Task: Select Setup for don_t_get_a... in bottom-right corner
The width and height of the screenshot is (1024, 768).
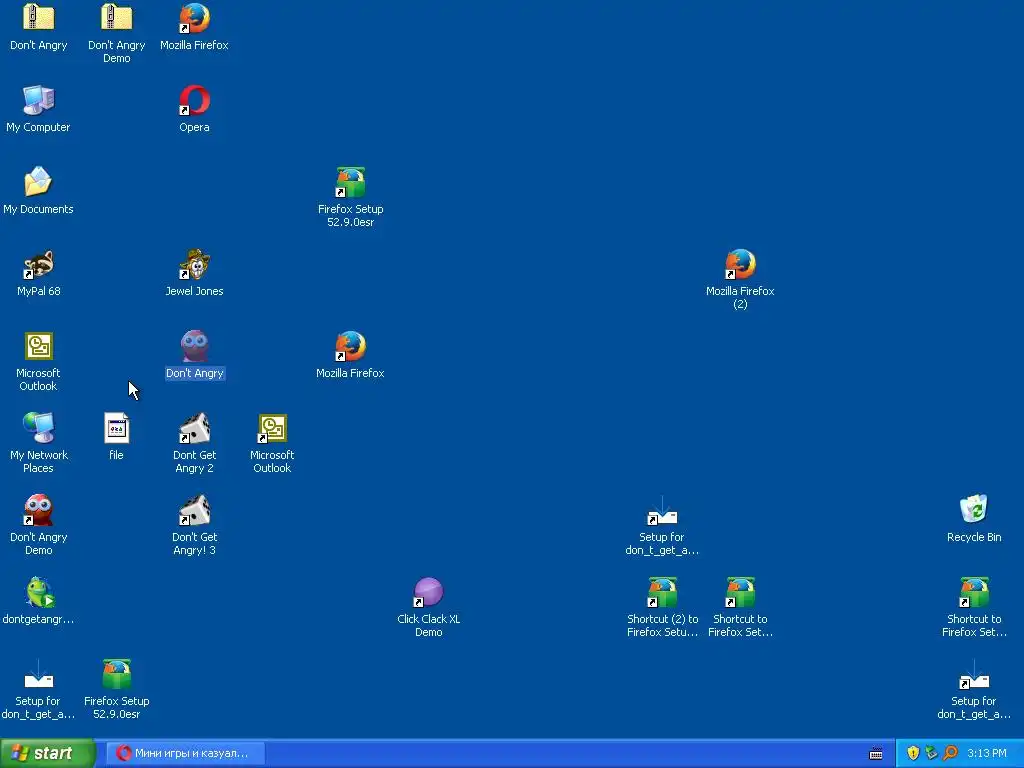Action: pyautogui.click(x=974, y=675)
